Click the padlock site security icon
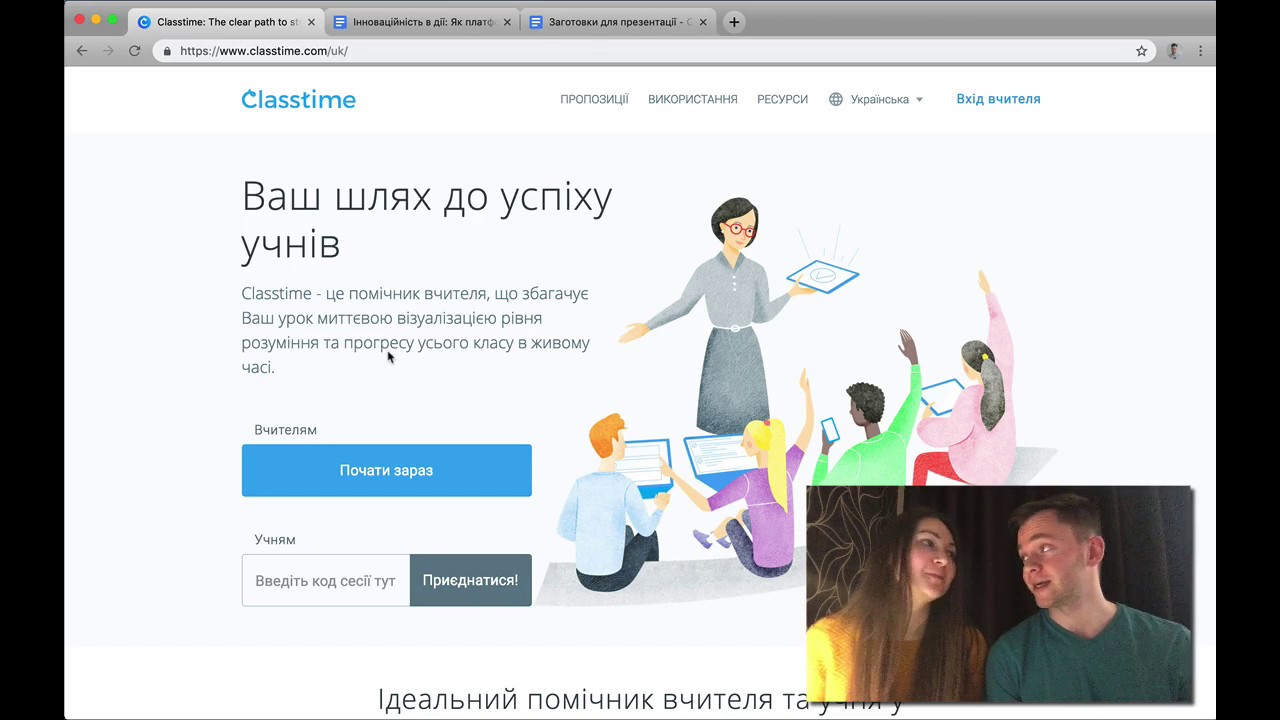This screenshot has height=720, width=1280. point(167,51)
